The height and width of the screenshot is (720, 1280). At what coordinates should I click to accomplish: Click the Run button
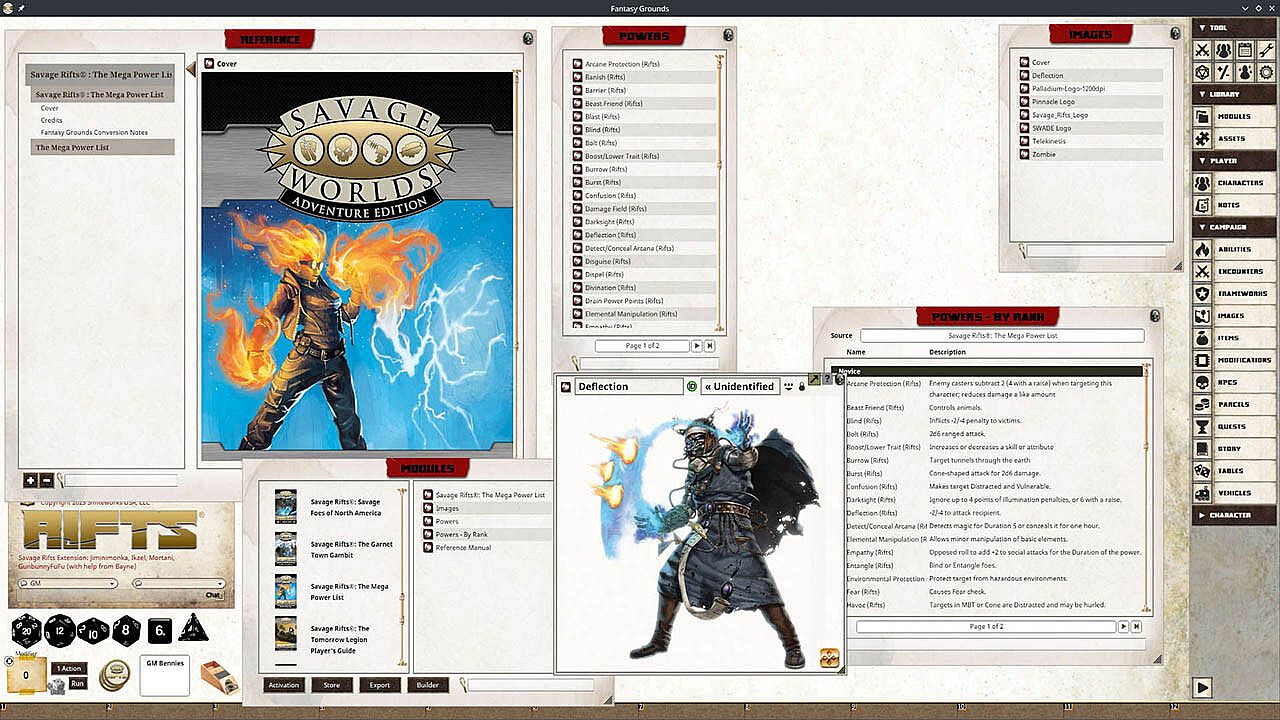pyautogui.click(x=78, y=683)
